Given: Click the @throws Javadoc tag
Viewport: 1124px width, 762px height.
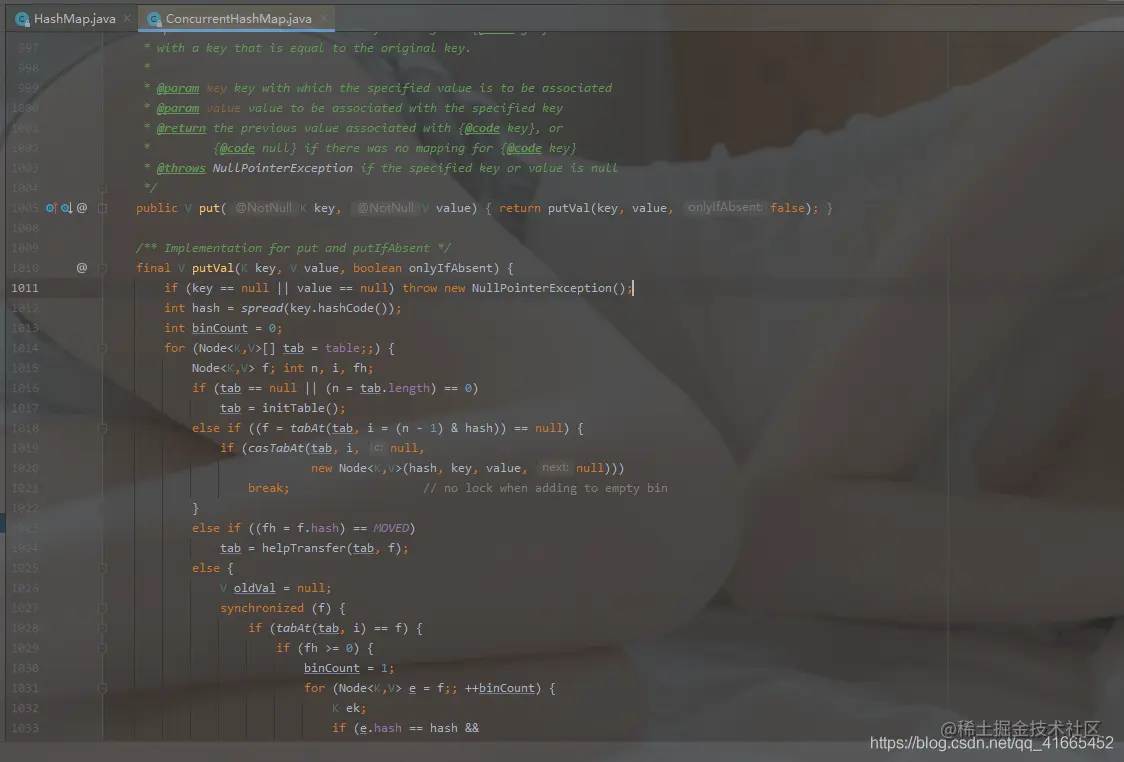Looking at the screenshot, I should 181,168.
